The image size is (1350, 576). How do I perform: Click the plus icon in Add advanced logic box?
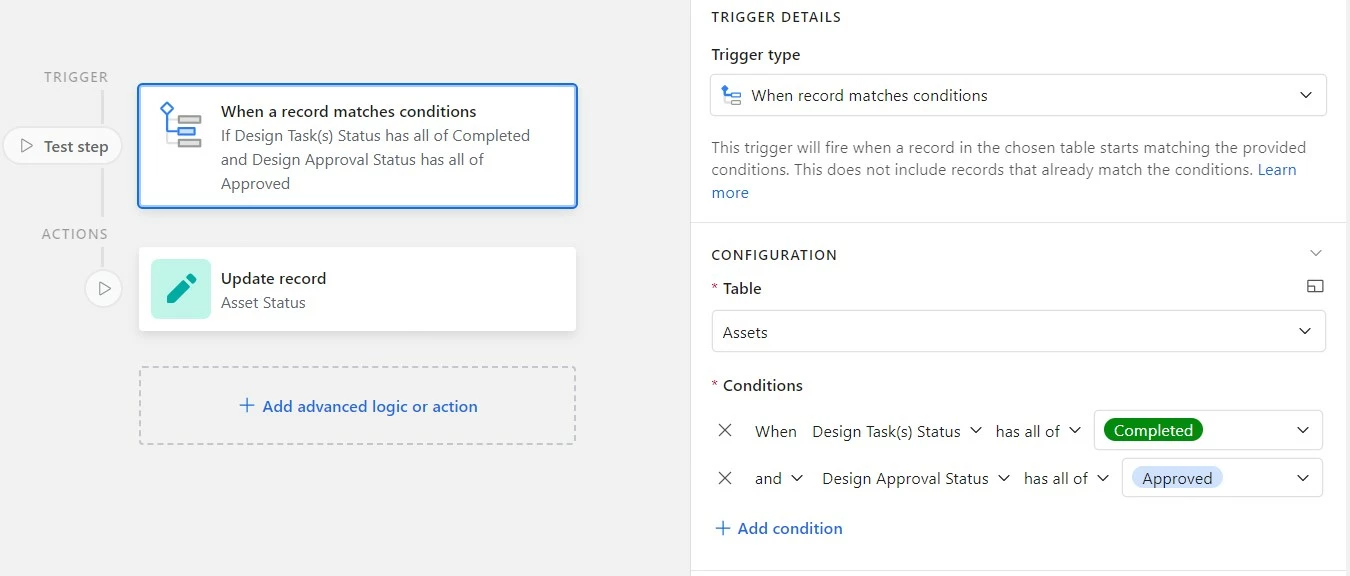tap(247, 406)
